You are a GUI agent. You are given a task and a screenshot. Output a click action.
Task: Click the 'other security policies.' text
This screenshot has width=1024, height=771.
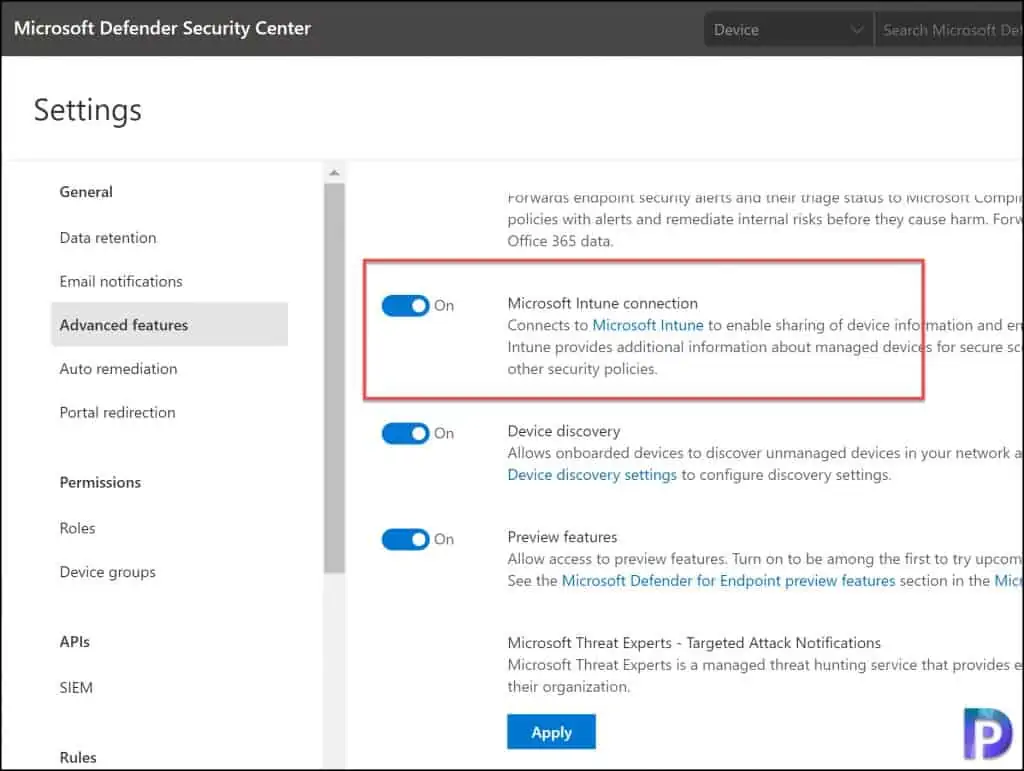pos(582,369)
